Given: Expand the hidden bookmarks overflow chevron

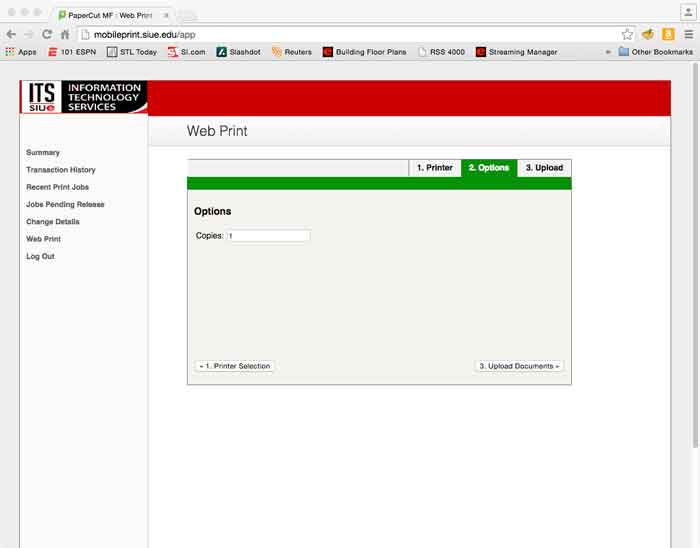Looking at the screenshot, I should (x=607, y=52).
